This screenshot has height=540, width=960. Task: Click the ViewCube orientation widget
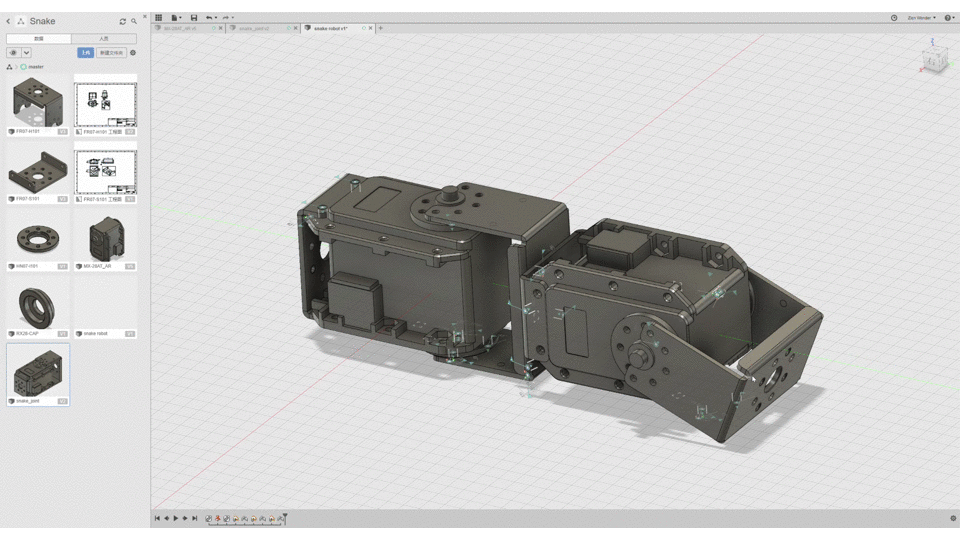(x=934, y=59)
